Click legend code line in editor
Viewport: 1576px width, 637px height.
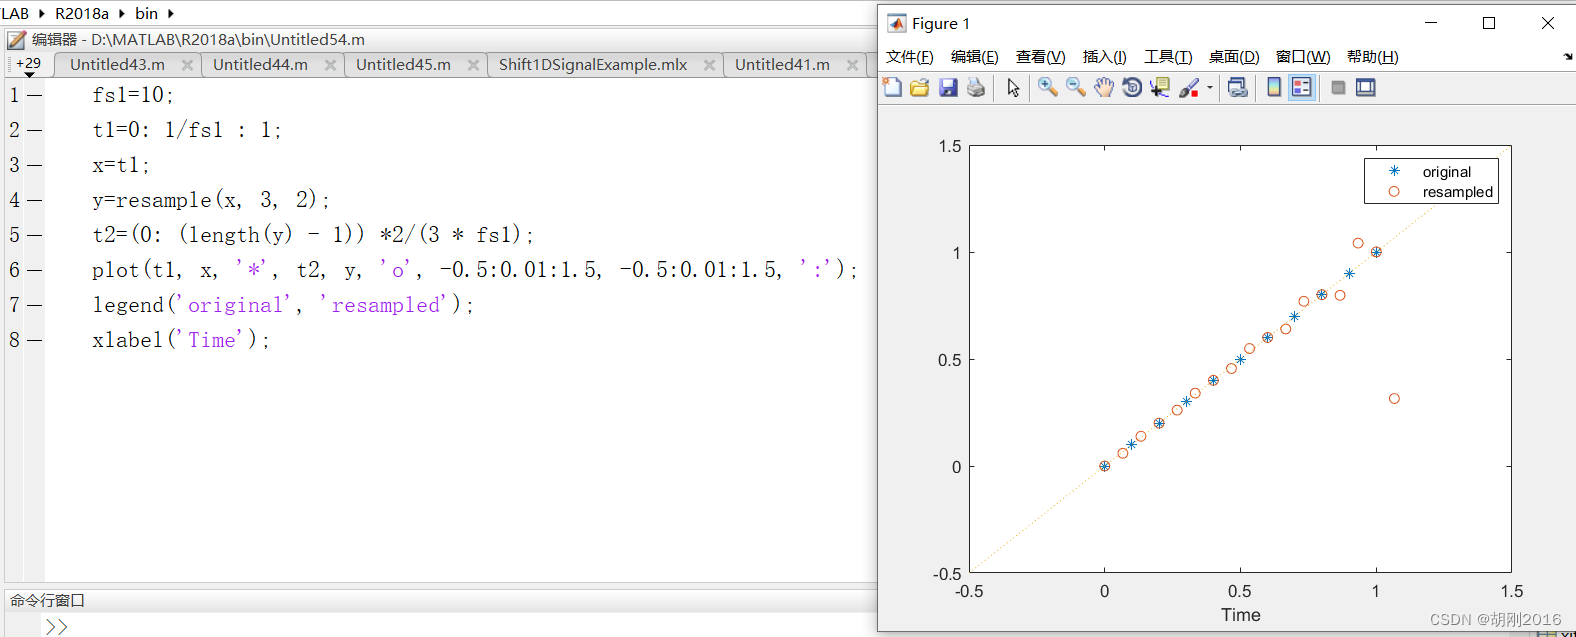tap(283, 305)
